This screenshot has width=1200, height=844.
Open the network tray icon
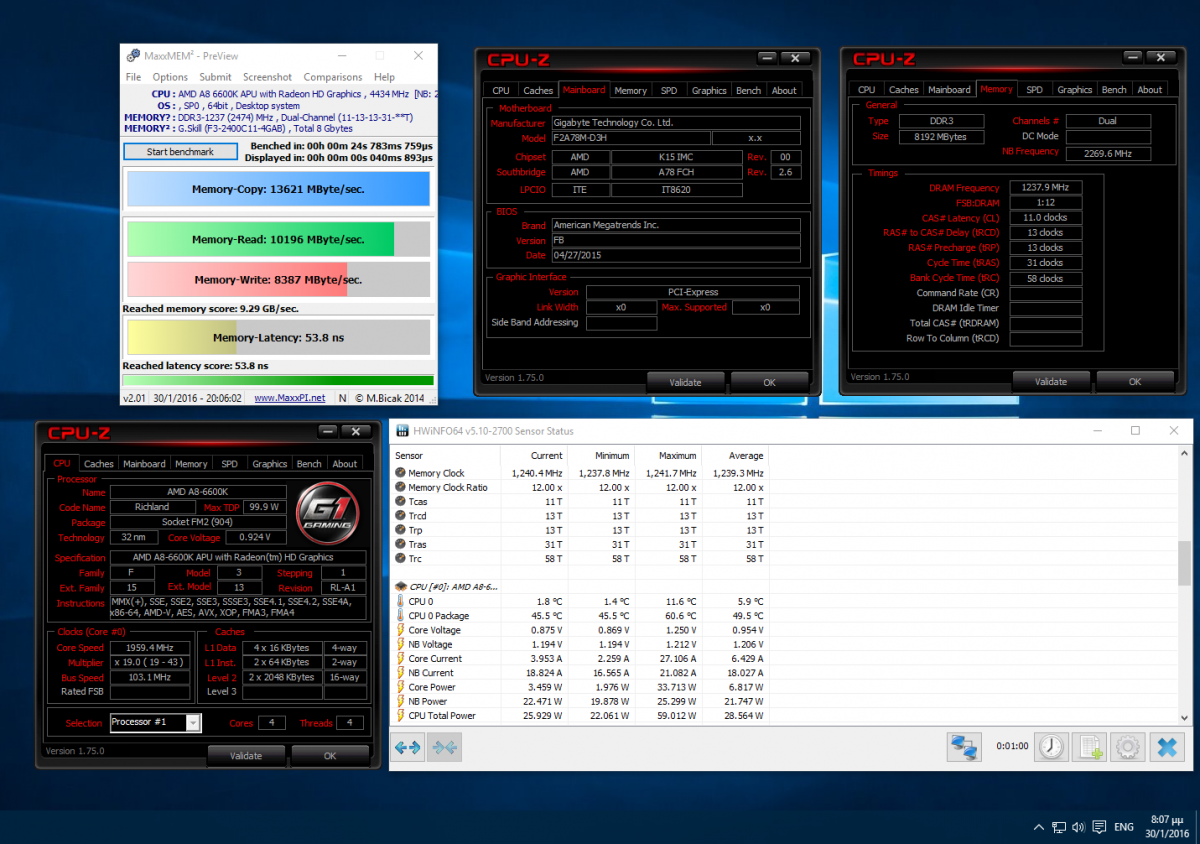(x=1058, y=827)
